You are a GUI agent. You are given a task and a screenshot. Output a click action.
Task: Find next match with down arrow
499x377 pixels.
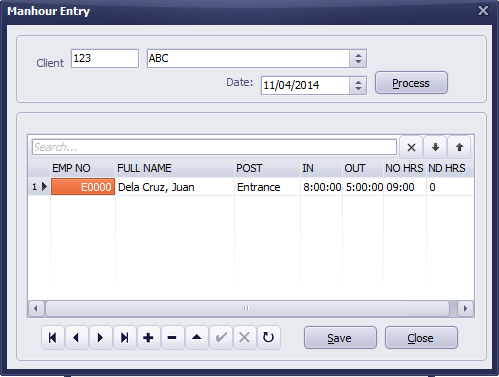[435, 147]
